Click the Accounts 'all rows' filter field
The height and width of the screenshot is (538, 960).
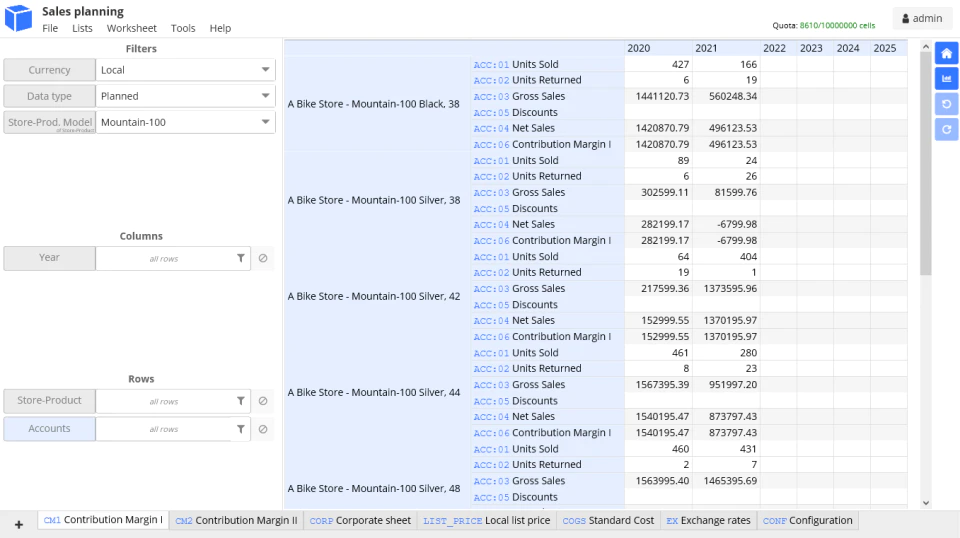click(x=163, y=429)
